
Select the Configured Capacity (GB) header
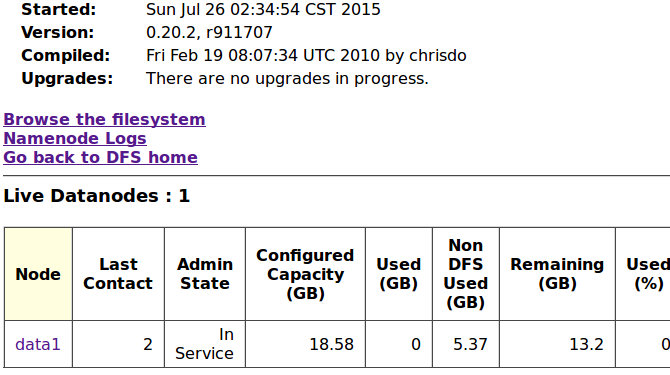[x=305, y=274]
